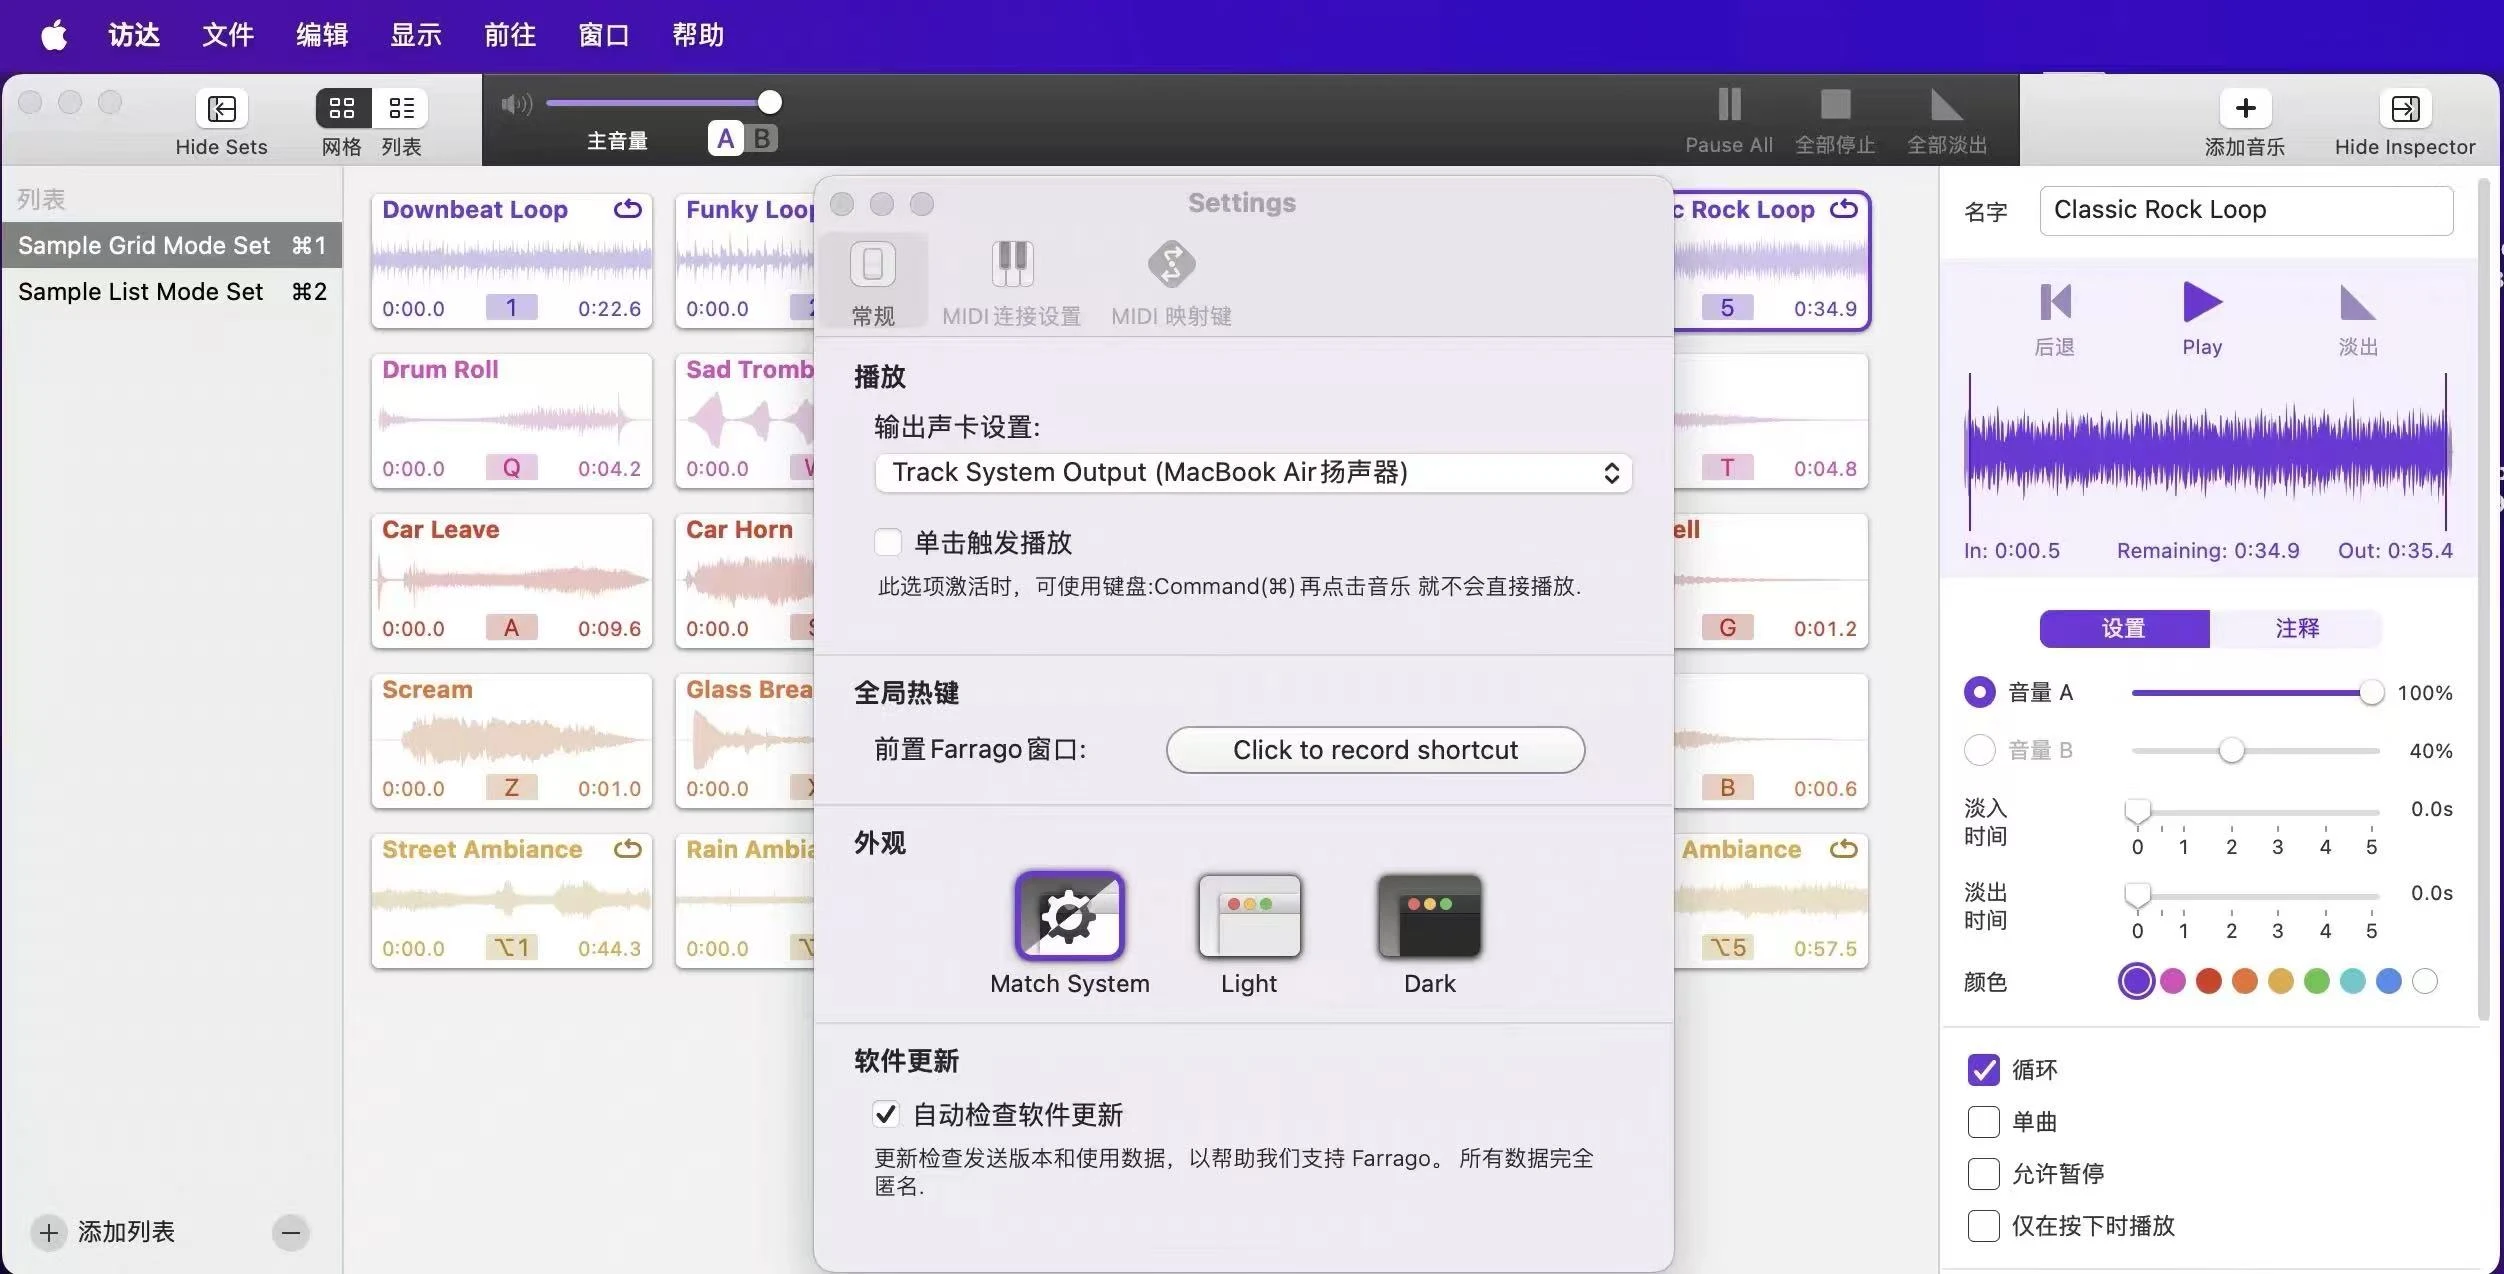This screenshot has height=1274, width=2504.
Task: Select Sample Grid Mode Set in sidebar
Action: click(172, 245)
